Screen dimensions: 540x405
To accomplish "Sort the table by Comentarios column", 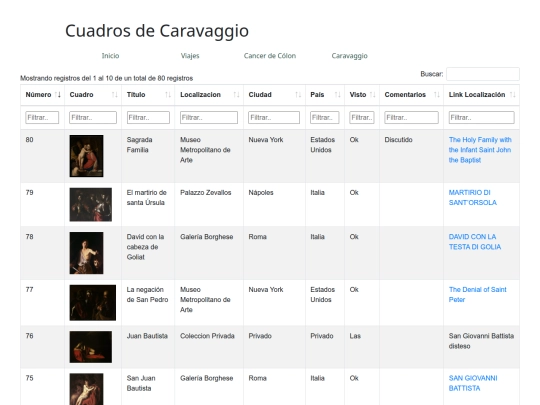I will pyautogui.click(x=412, y=95).
